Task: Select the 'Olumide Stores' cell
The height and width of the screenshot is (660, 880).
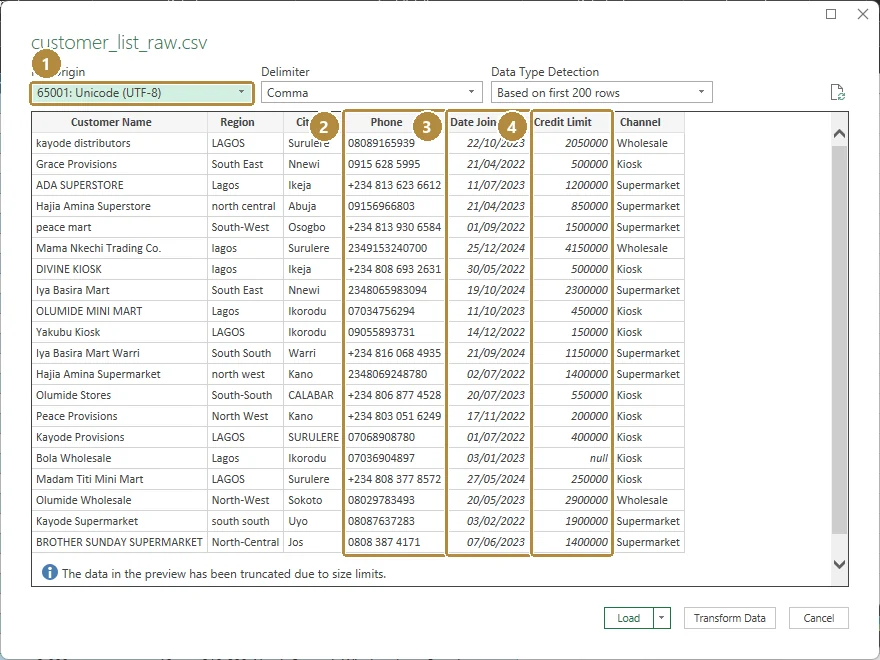Action: click(x=120, y=395)
